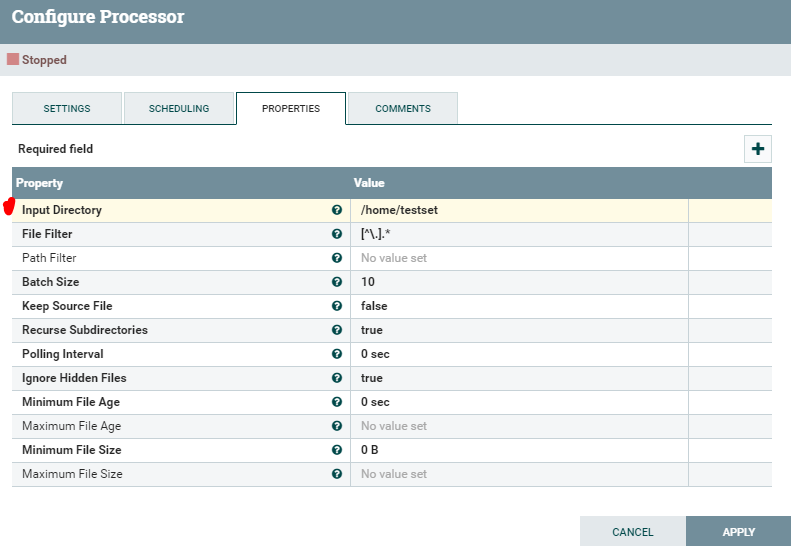791x546 pixels.
Task: Select the Maximum File Age property name
Action: [72, 426]
